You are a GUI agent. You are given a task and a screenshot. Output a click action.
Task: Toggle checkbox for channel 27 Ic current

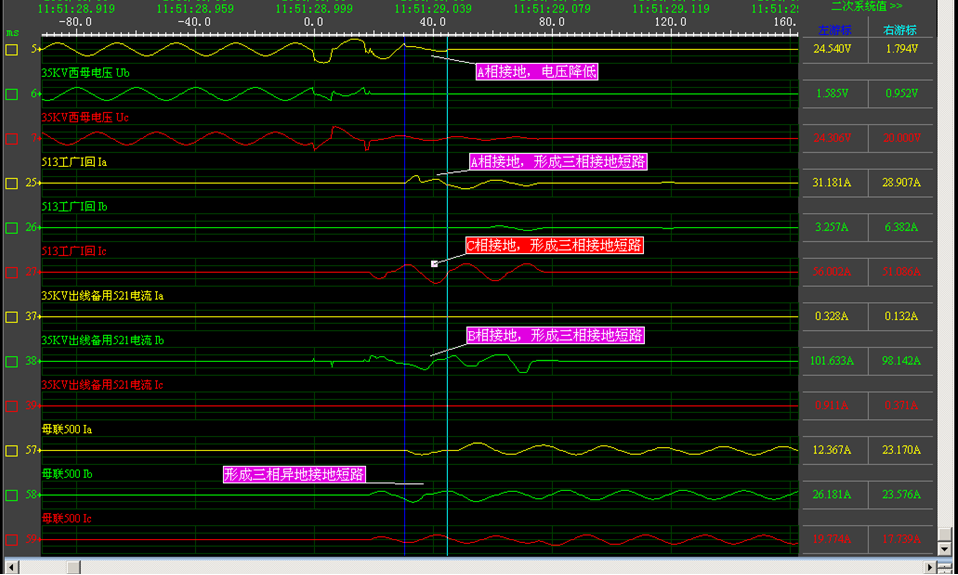pos(12,273)
